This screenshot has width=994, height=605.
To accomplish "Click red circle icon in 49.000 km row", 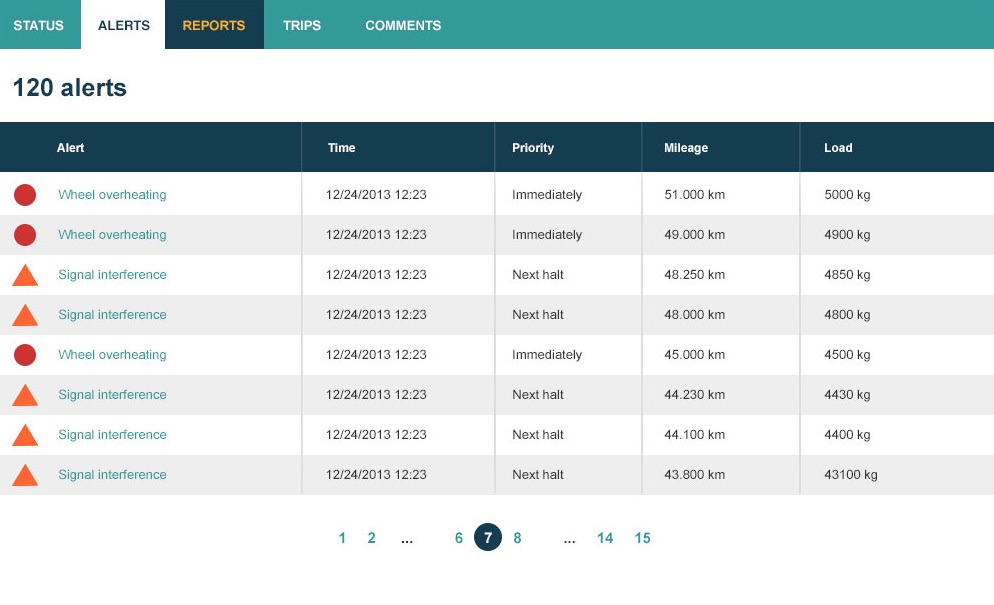I will tap(25, 235).
